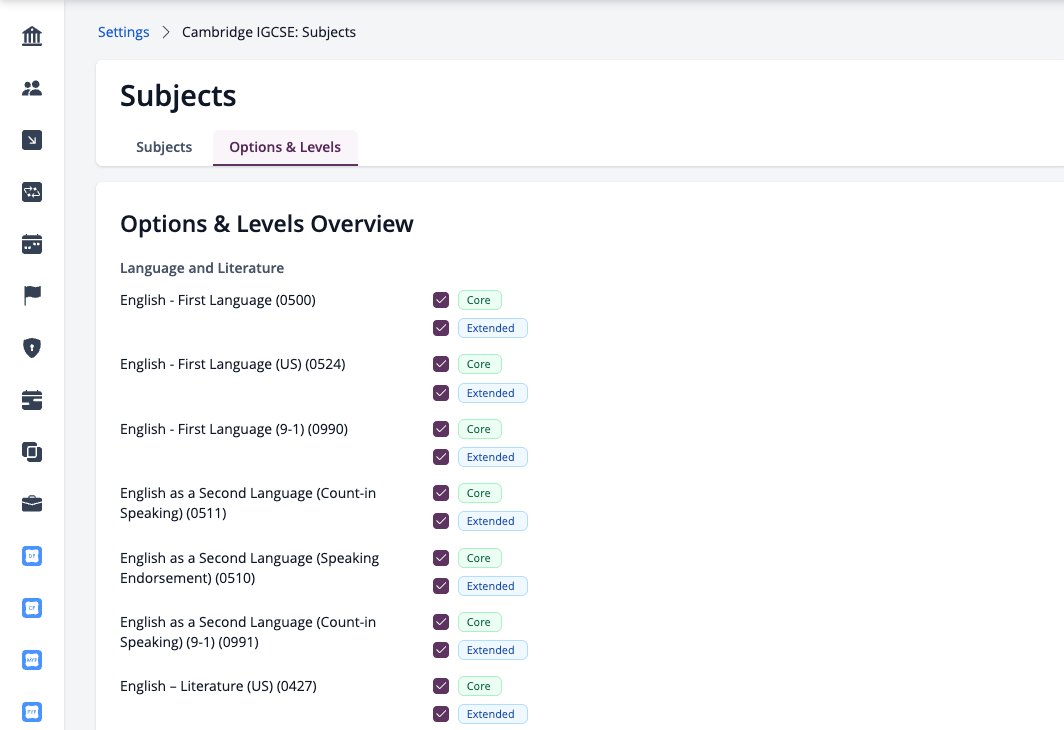Screen dimensions: 1064x730
Task: Open the calendar sidebar icon
Action: click(x=32, y=244)
